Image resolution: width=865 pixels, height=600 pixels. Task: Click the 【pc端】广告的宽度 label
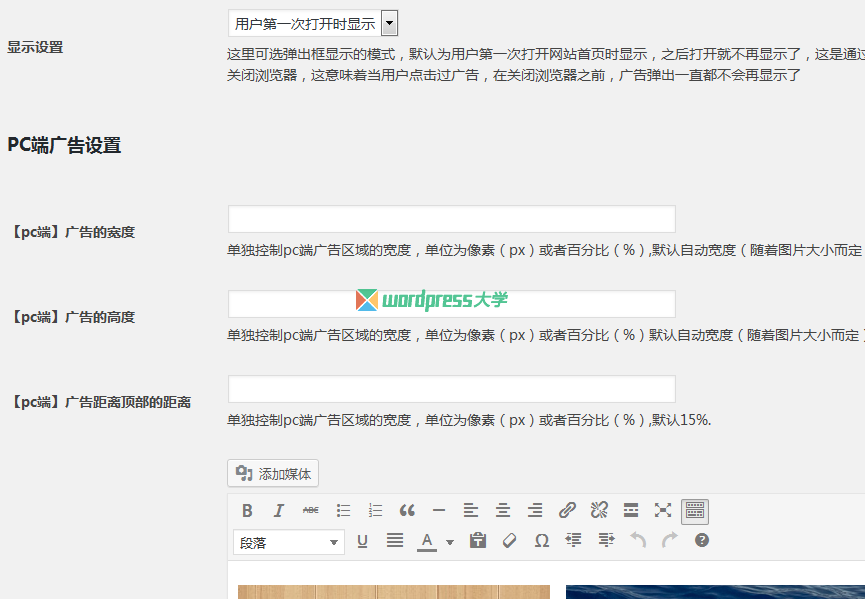[72, 232]
